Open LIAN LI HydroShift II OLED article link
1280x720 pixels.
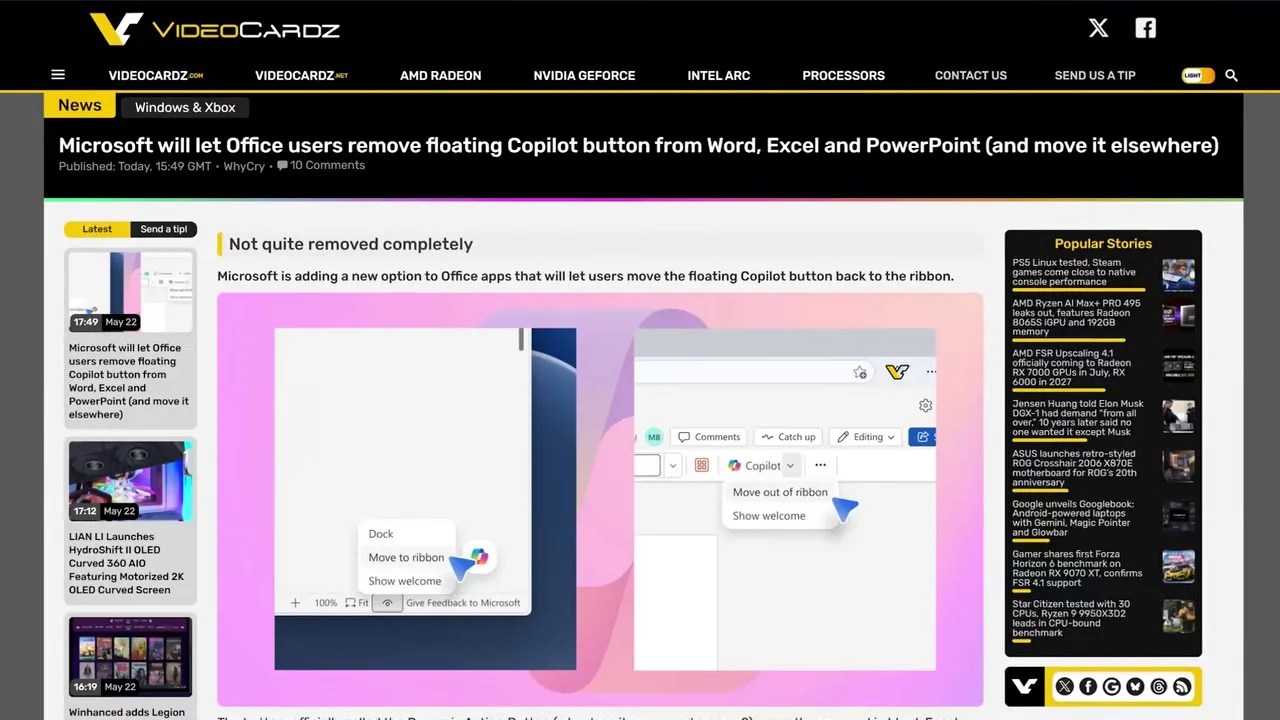click(x=127, y=563)
